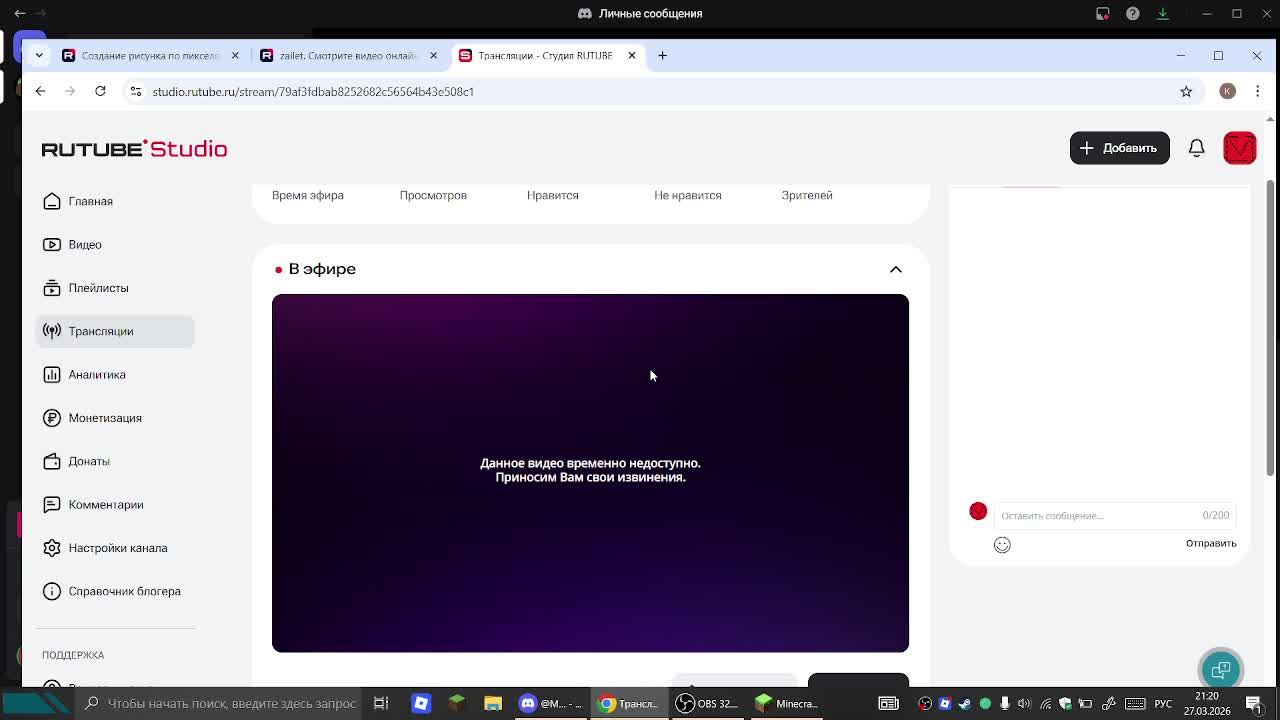Click the Донаты gift box icon
Image resolution: width=1280 pixels, height=720 pixels.
point(52,461)
